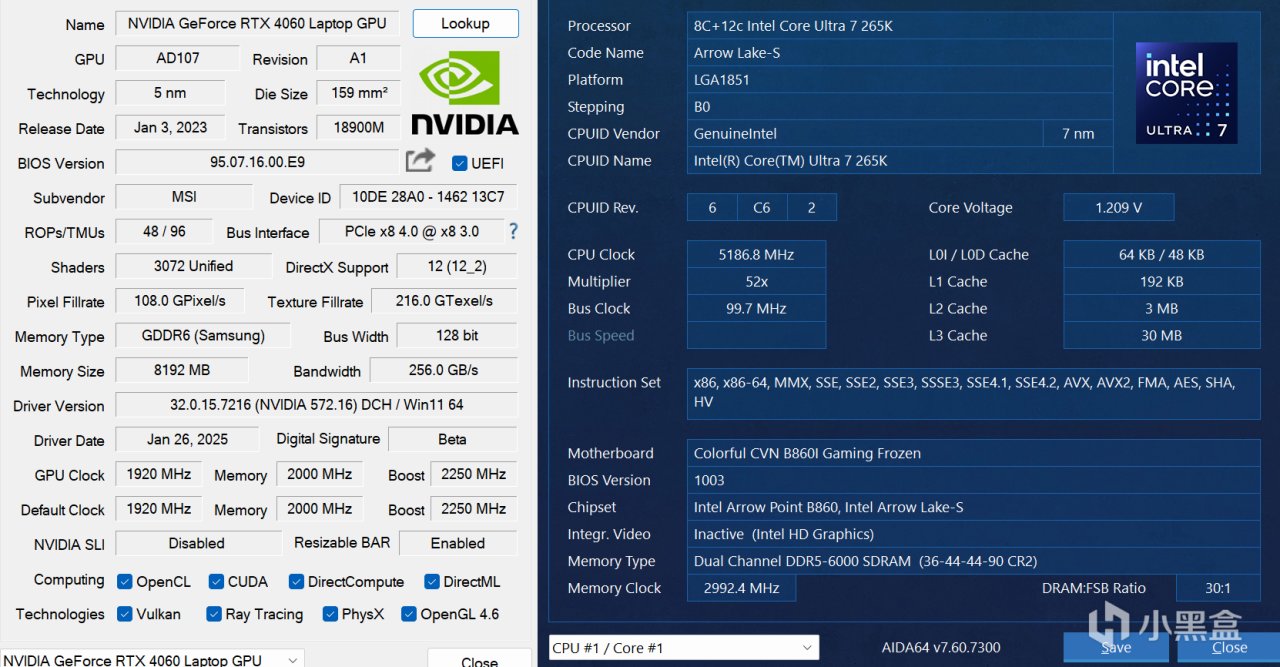
Task: Click the Memory Type GDDR6 (Samsung)
Action: (203, 335)
